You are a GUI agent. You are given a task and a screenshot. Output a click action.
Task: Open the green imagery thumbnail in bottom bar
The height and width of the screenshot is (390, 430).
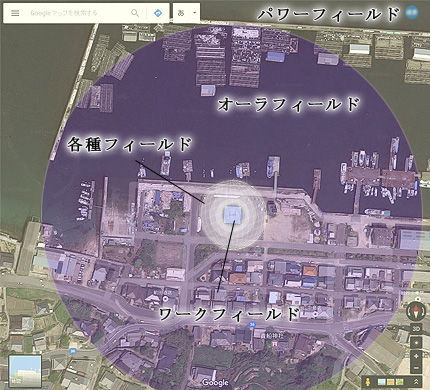coord(400,382)
